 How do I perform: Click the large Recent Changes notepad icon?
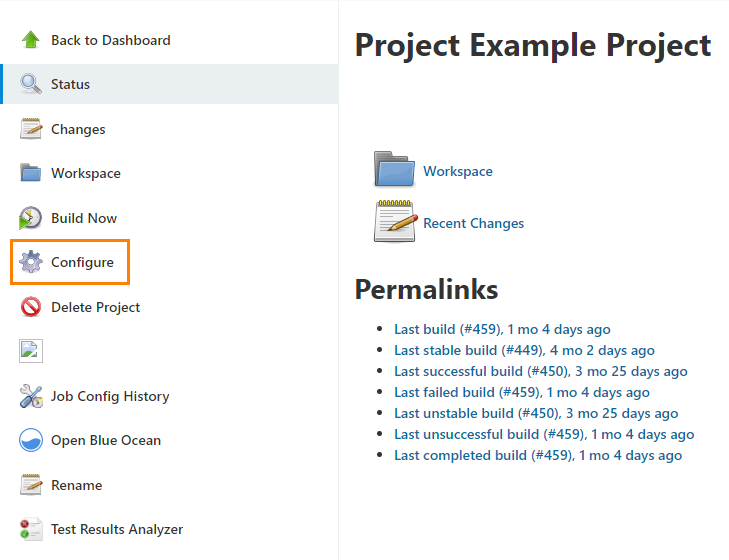(x=395, y=221)
